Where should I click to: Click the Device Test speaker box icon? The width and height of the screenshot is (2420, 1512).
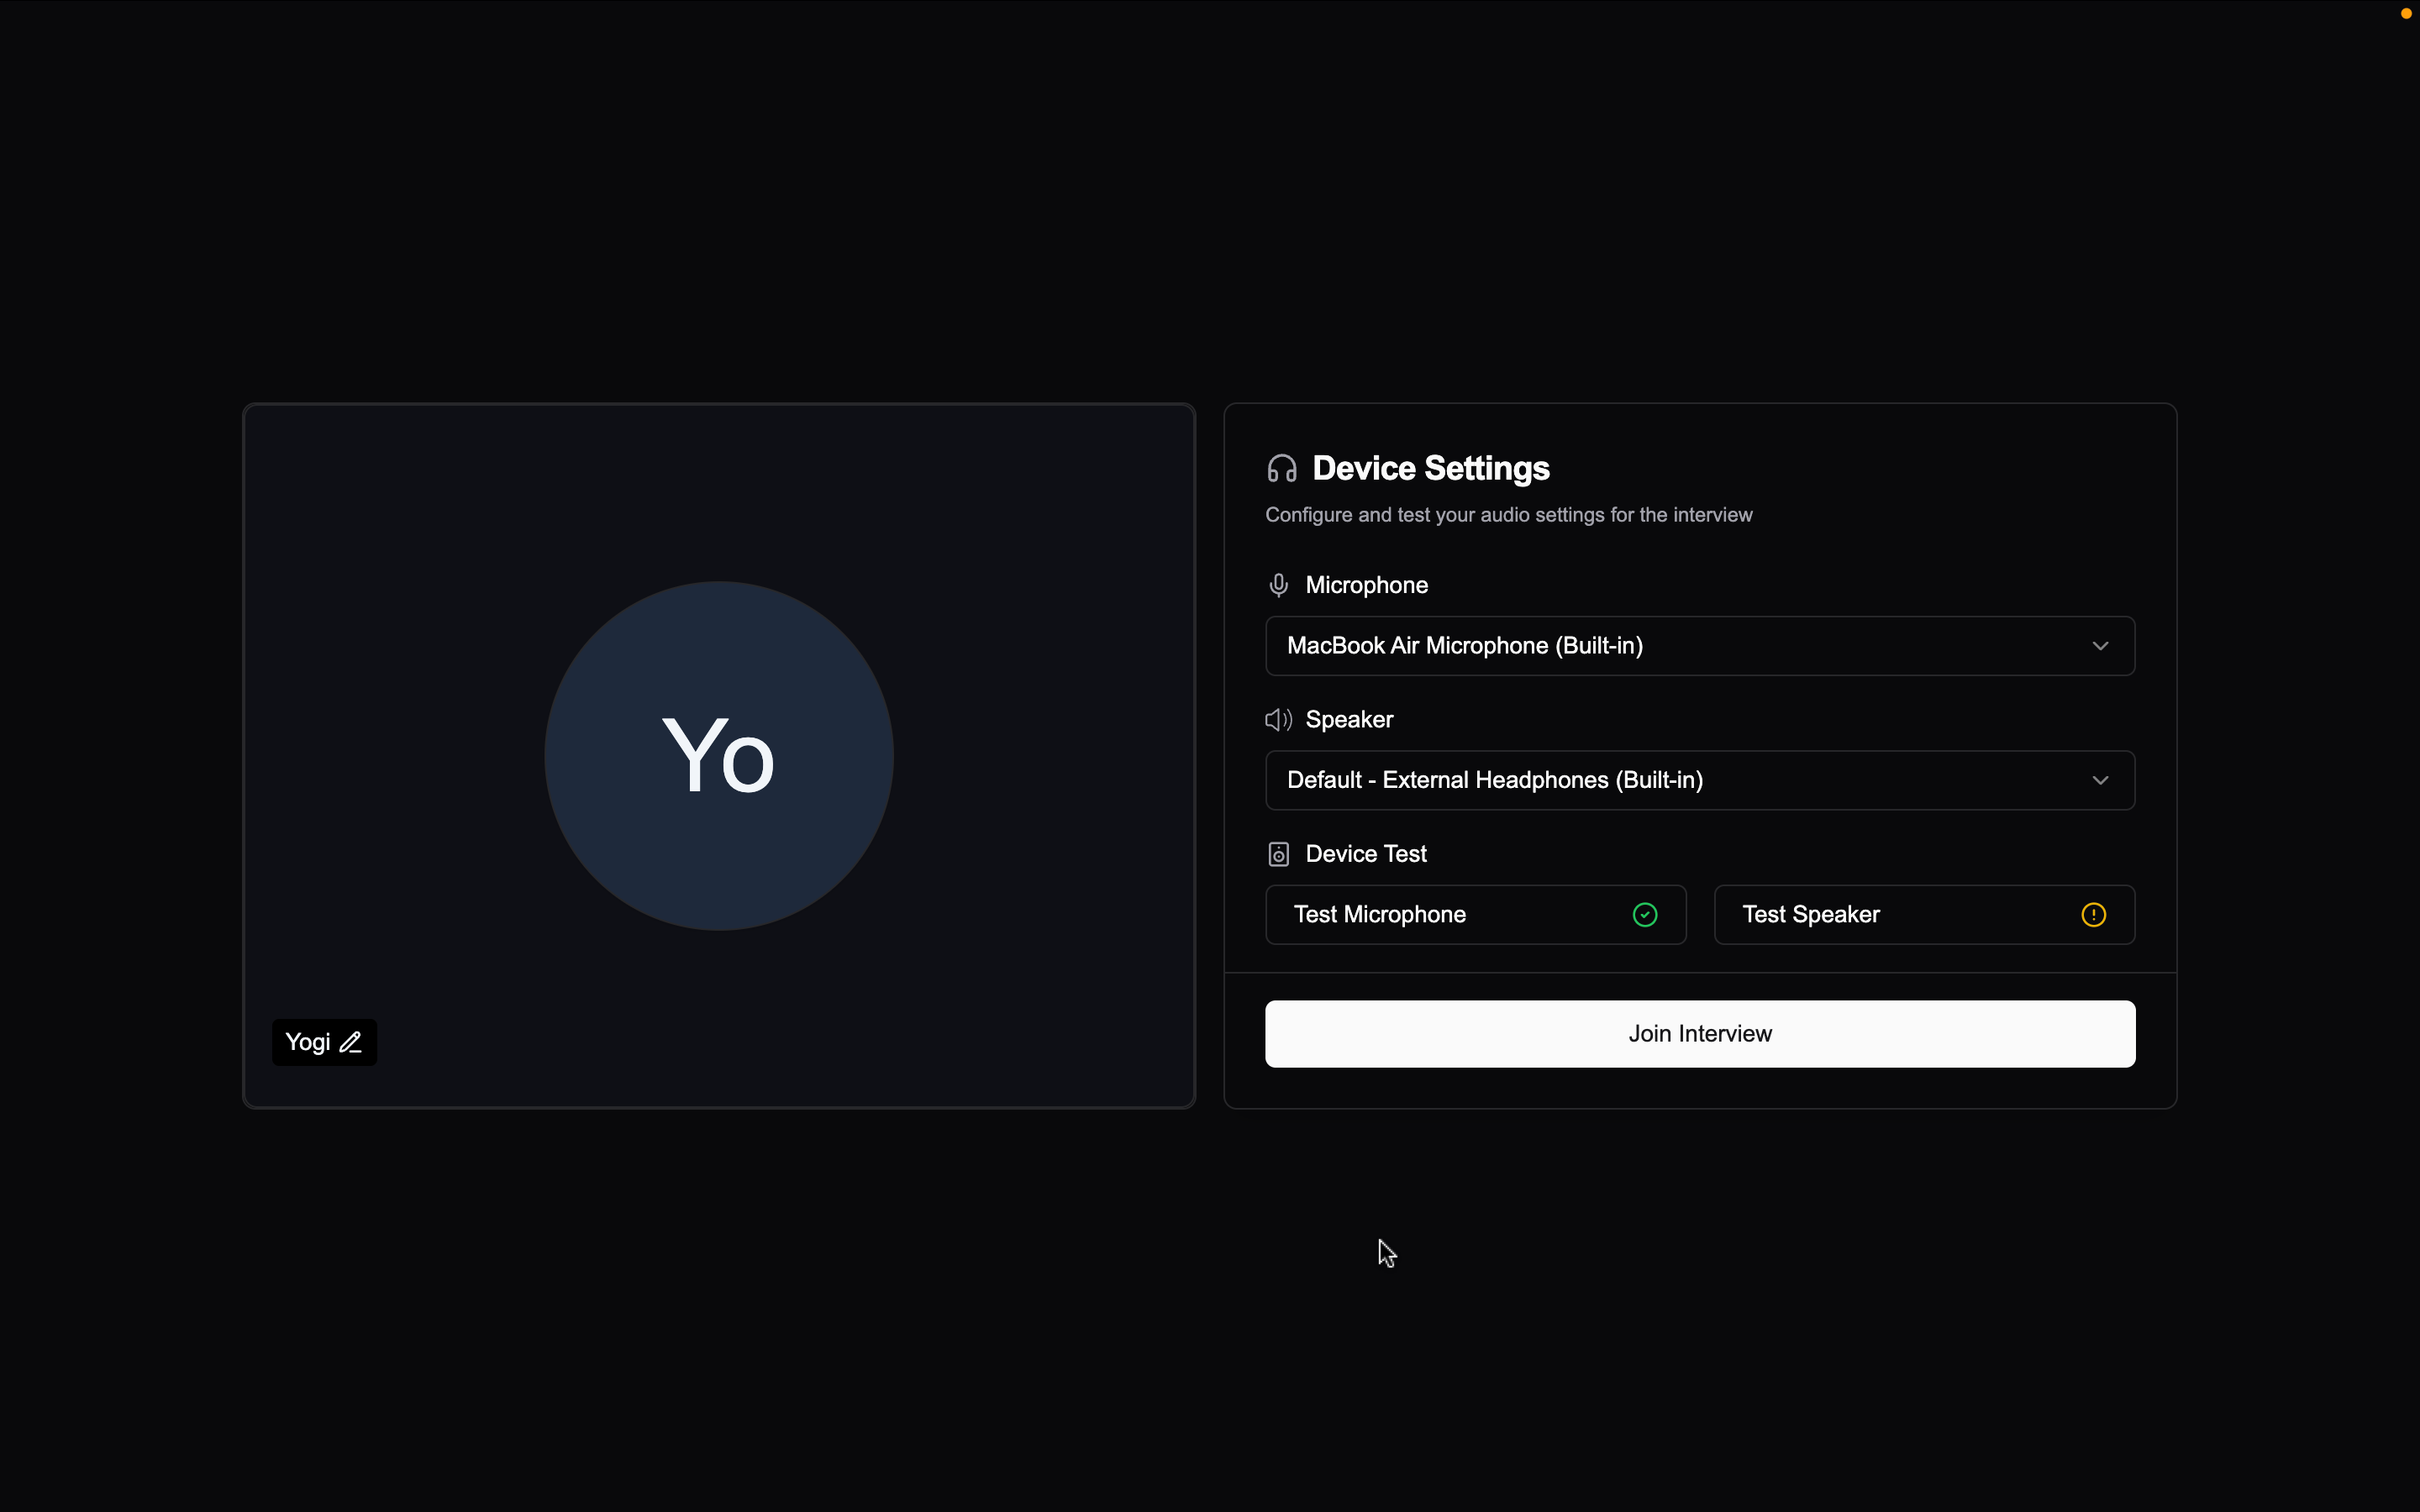coord(1278,854)
